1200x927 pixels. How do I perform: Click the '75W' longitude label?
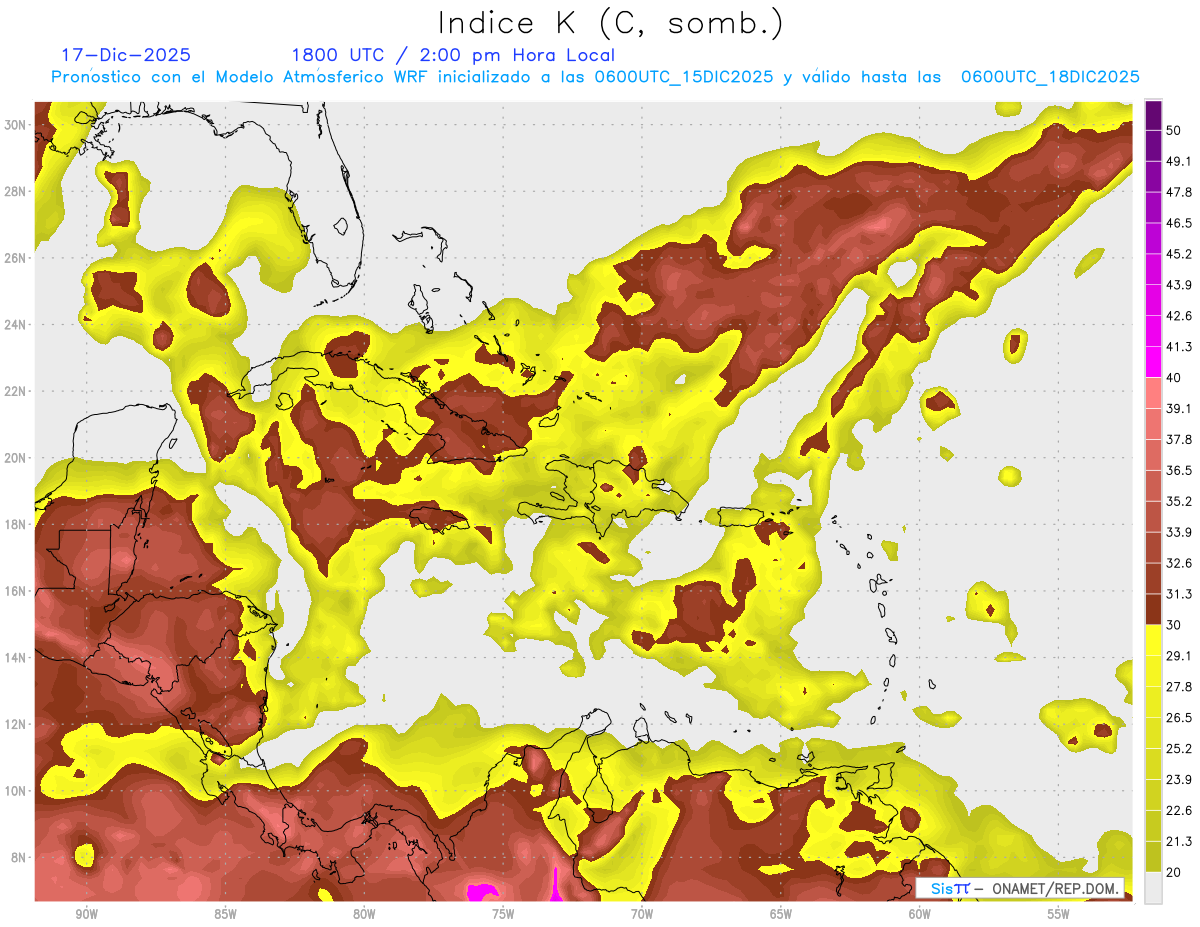(503, 914)
